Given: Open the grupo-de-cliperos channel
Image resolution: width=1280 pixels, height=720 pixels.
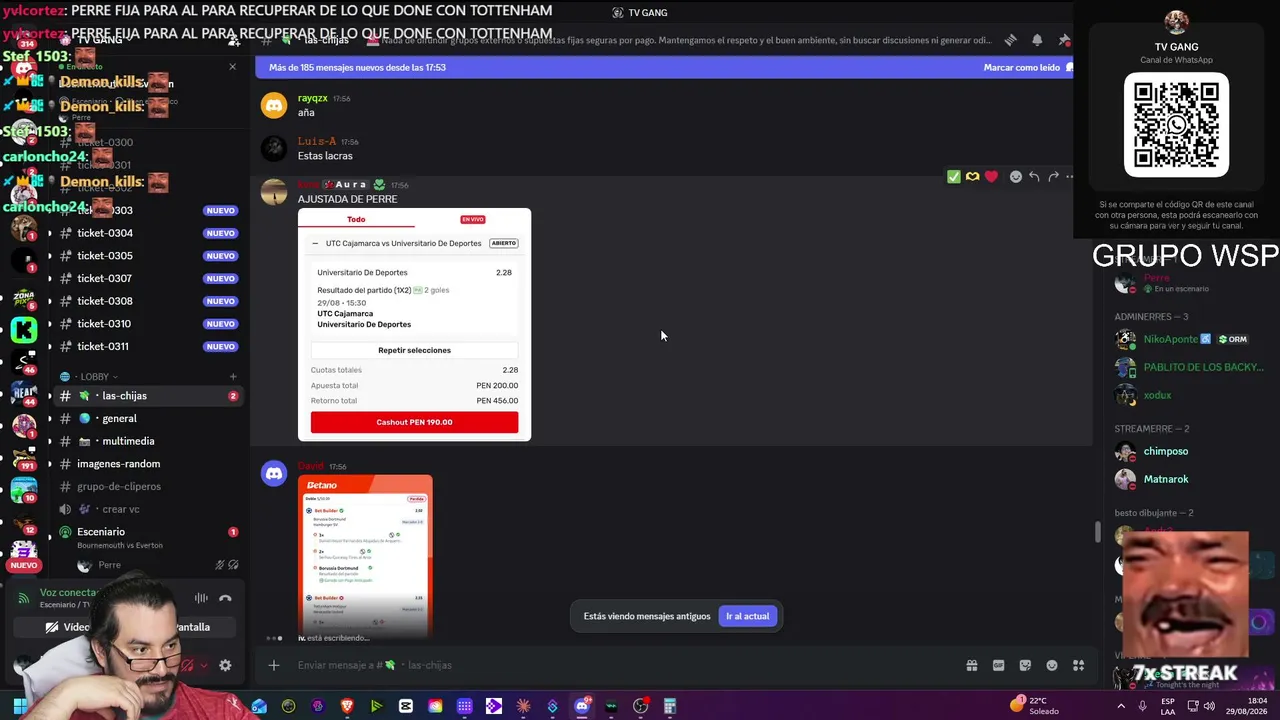Looking at the screenshot, I should coord(148,486).
